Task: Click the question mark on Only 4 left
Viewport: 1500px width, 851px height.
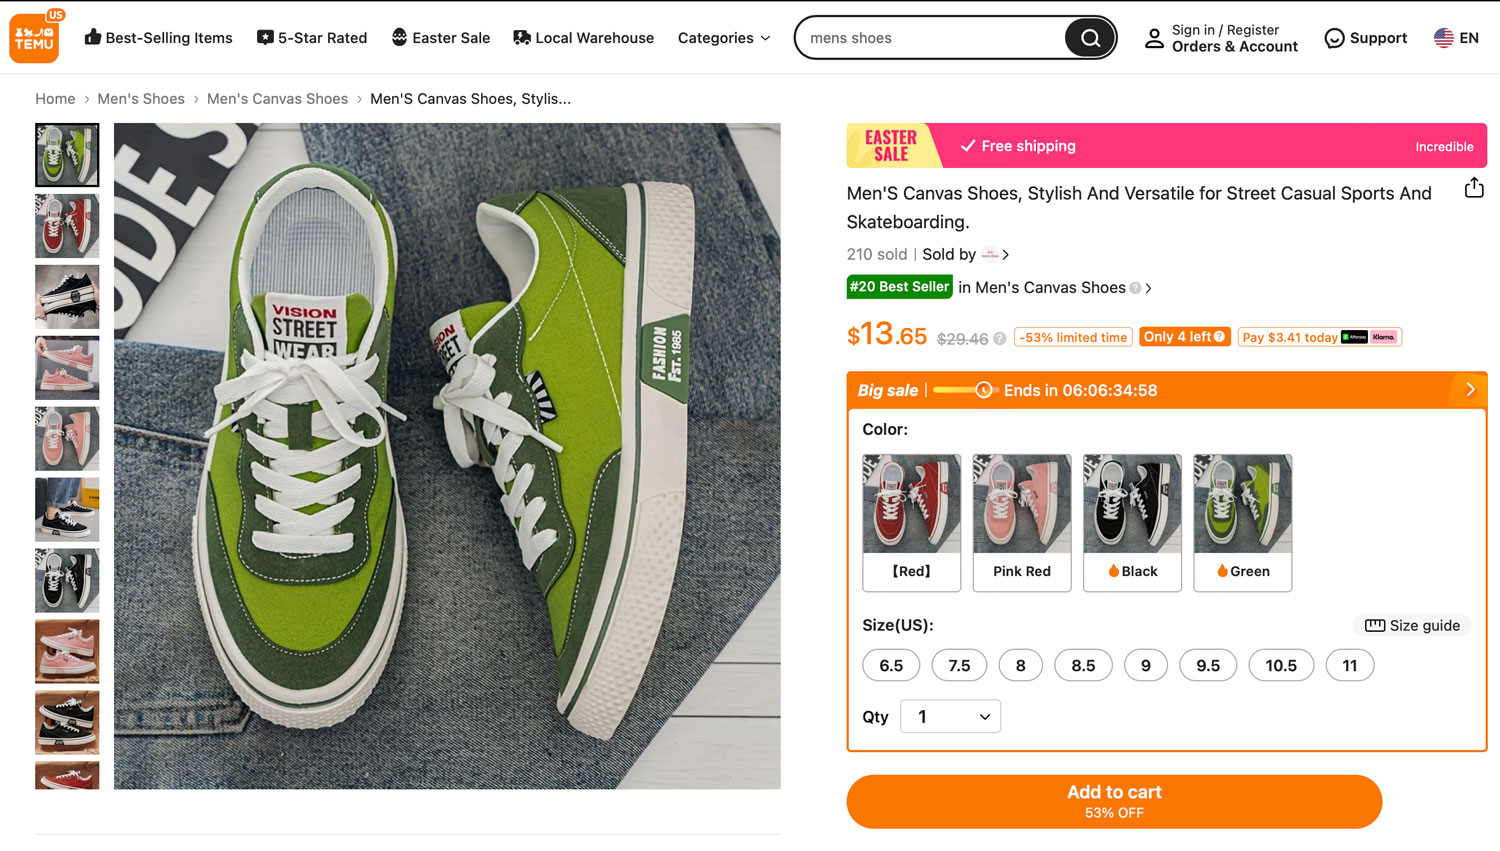Action: pos(1219,337)
